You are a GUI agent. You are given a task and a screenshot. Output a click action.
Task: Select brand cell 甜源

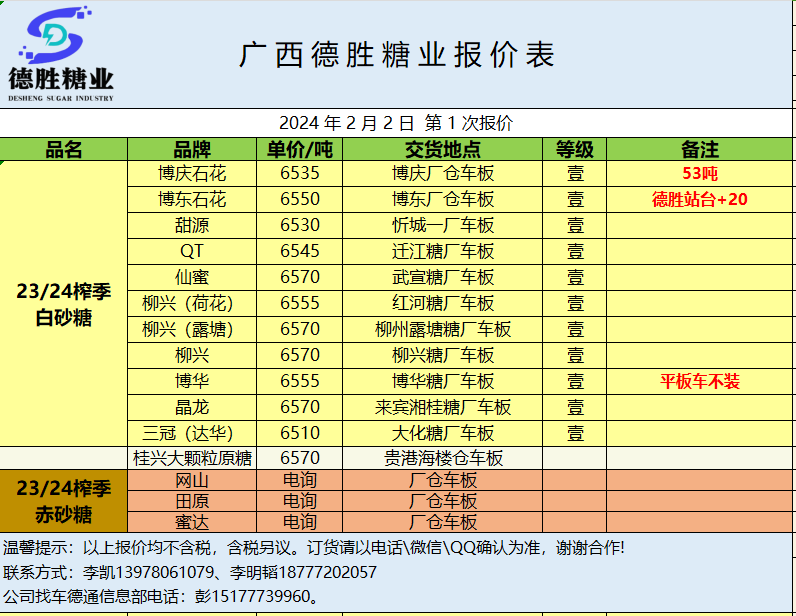coord(192,225)
